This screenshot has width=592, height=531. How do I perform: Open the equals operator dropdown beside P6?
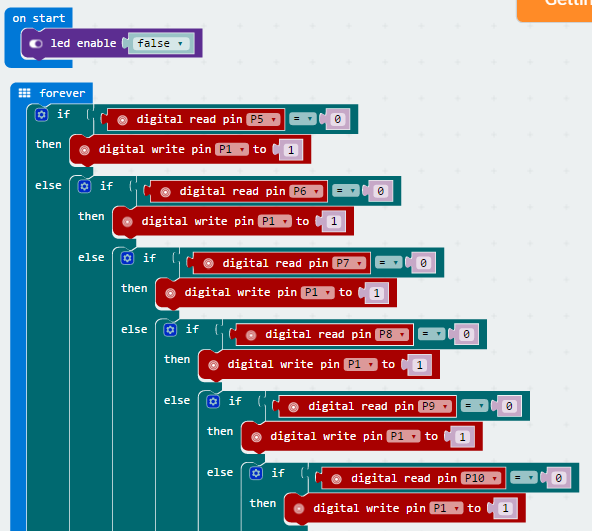[x=346, y=191]
